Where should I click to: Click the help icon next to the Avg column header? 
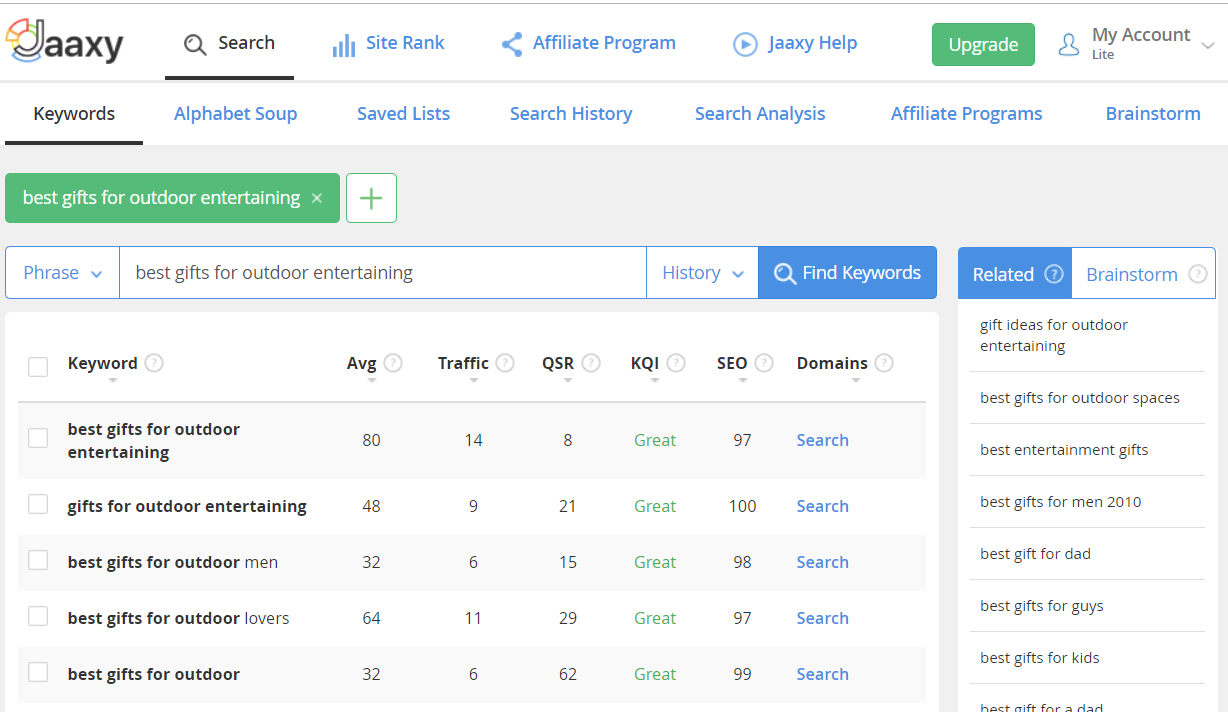click(x=393, y=363)
